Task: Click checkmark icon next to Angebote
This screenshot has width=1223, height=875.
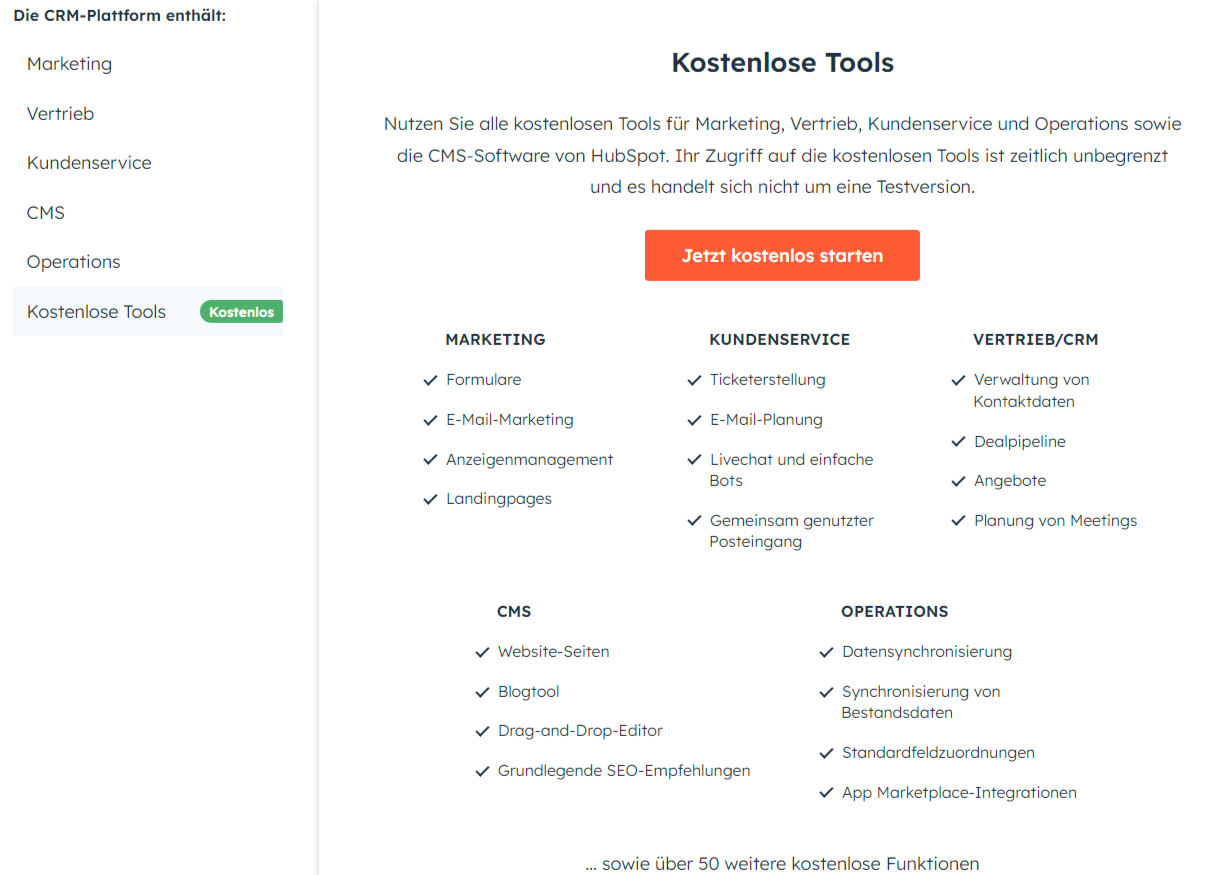Action: (959, 481)
